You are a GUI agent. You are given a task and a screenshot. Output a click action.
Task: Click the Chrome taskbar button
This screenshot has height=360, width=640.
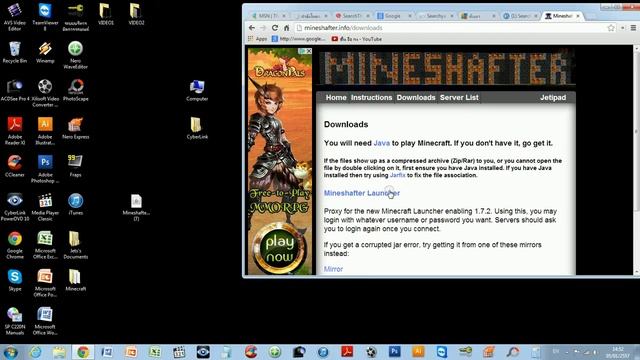point(83,352)
